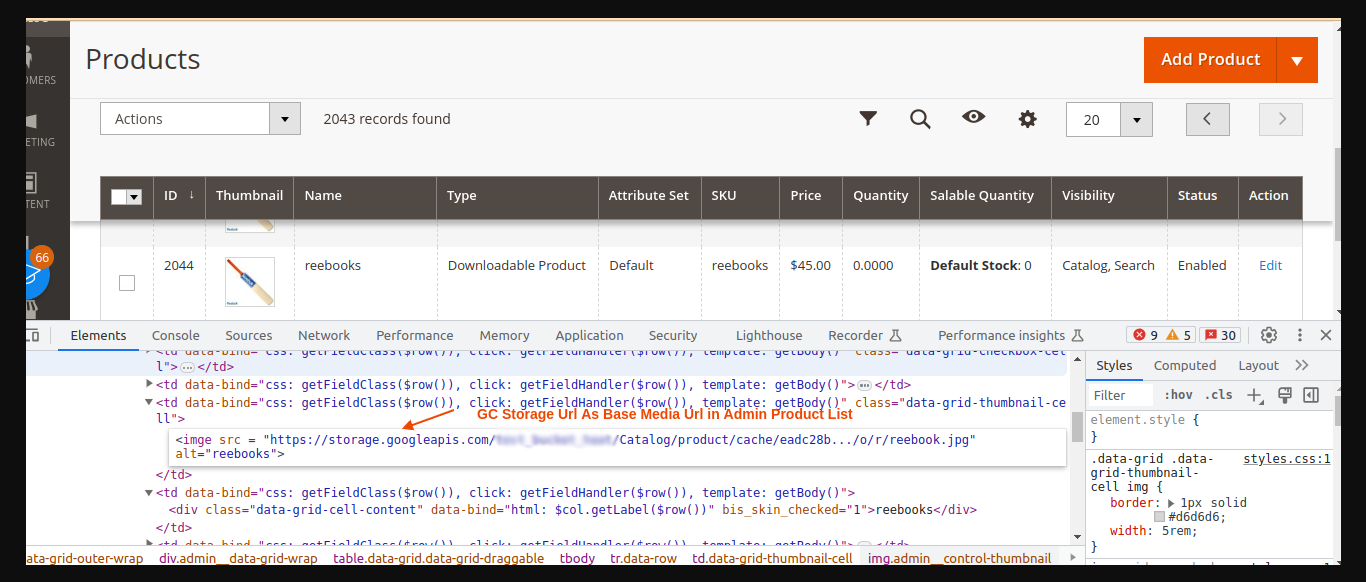The width and height of the screenshot is (1366, 582).
Task: Open the Computed styles tab
Action: point(1185,365)
